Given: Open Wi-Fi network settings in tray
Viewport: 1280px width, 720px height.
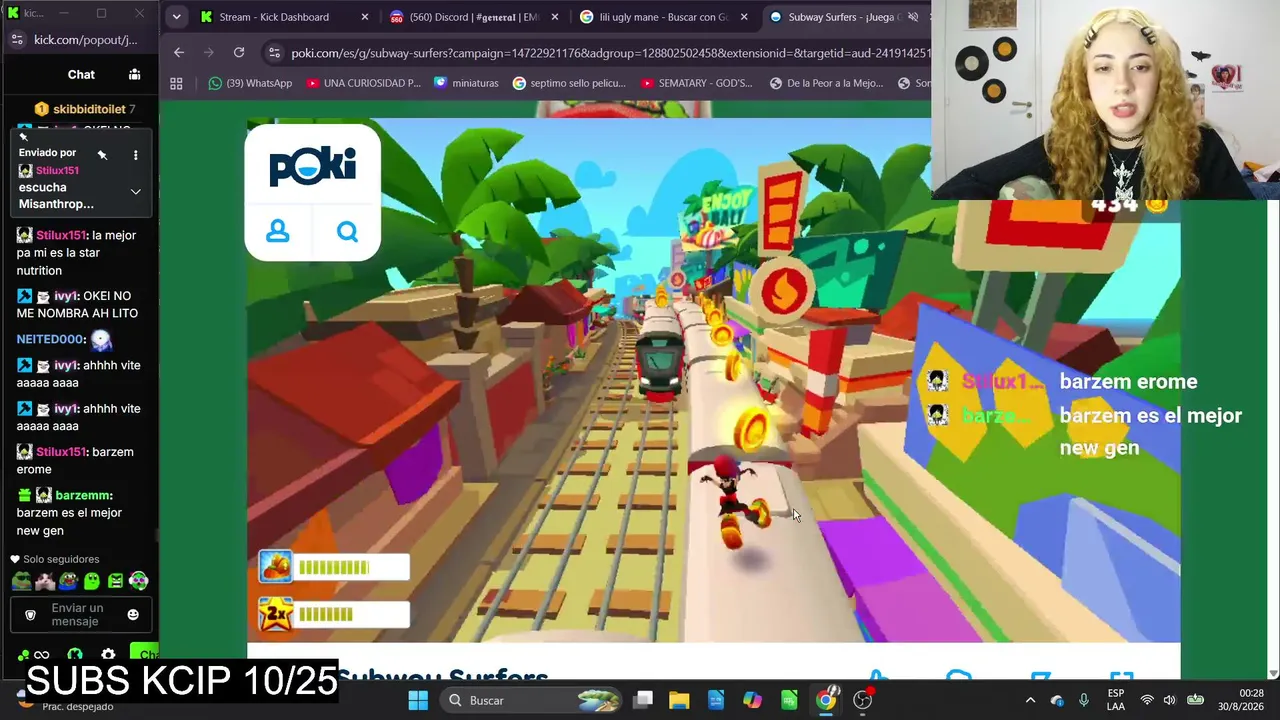Looking at the screenshot, I should coord(1147,700).
